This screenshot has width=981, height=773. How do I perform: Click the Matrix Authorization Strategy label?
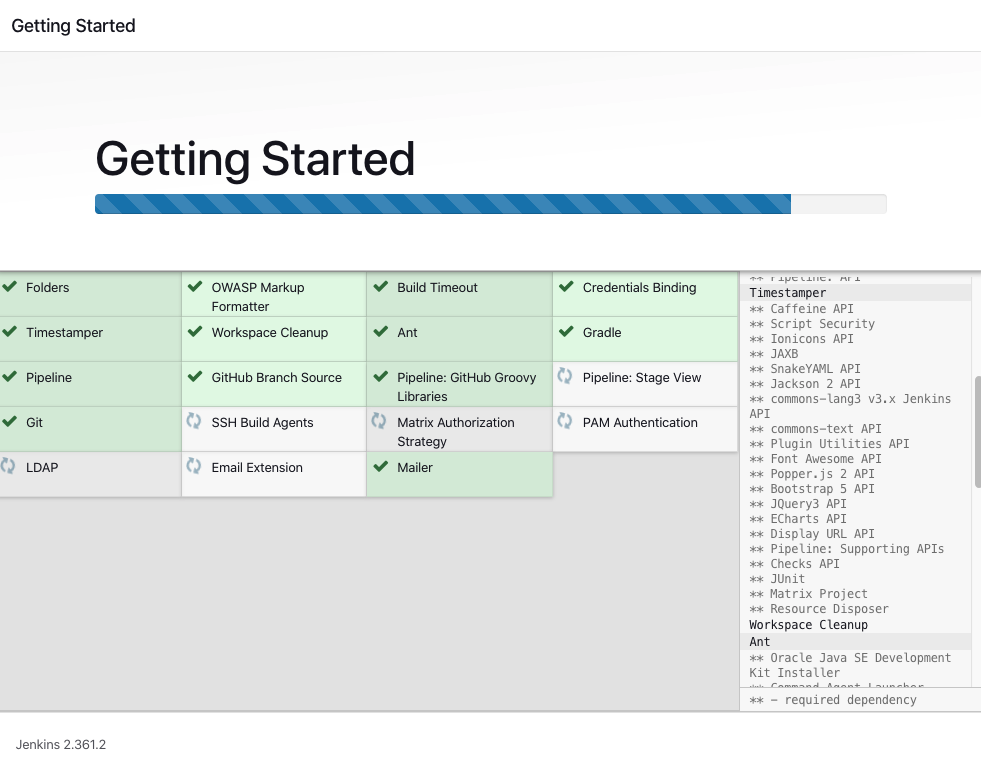click(456, 432)
